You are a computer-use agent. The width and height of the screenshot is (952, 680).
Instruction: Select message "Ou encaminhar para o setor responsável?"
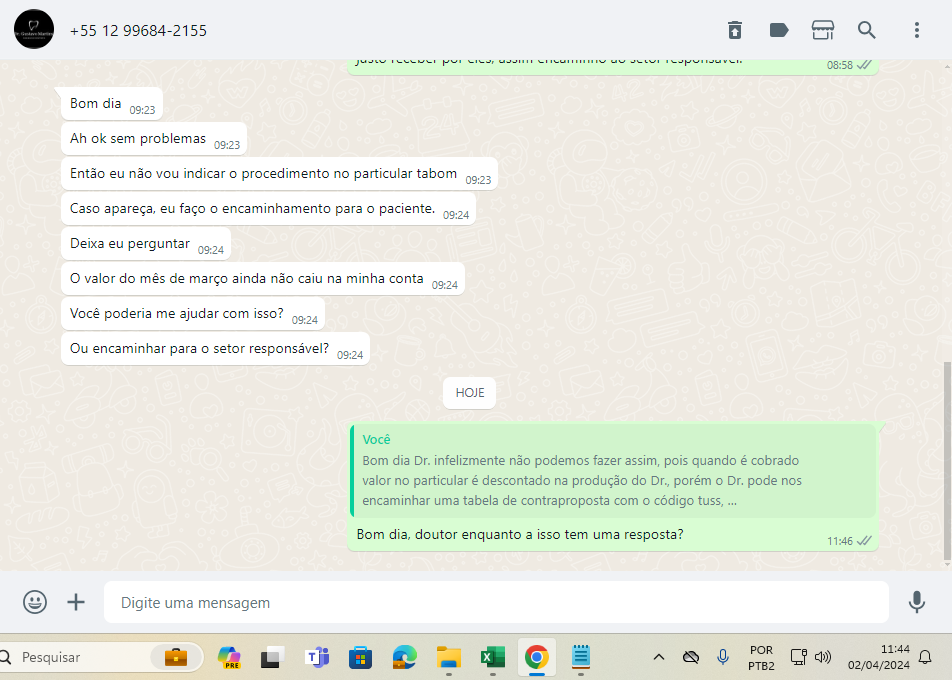pyautogui.click(x=216, y=349)
